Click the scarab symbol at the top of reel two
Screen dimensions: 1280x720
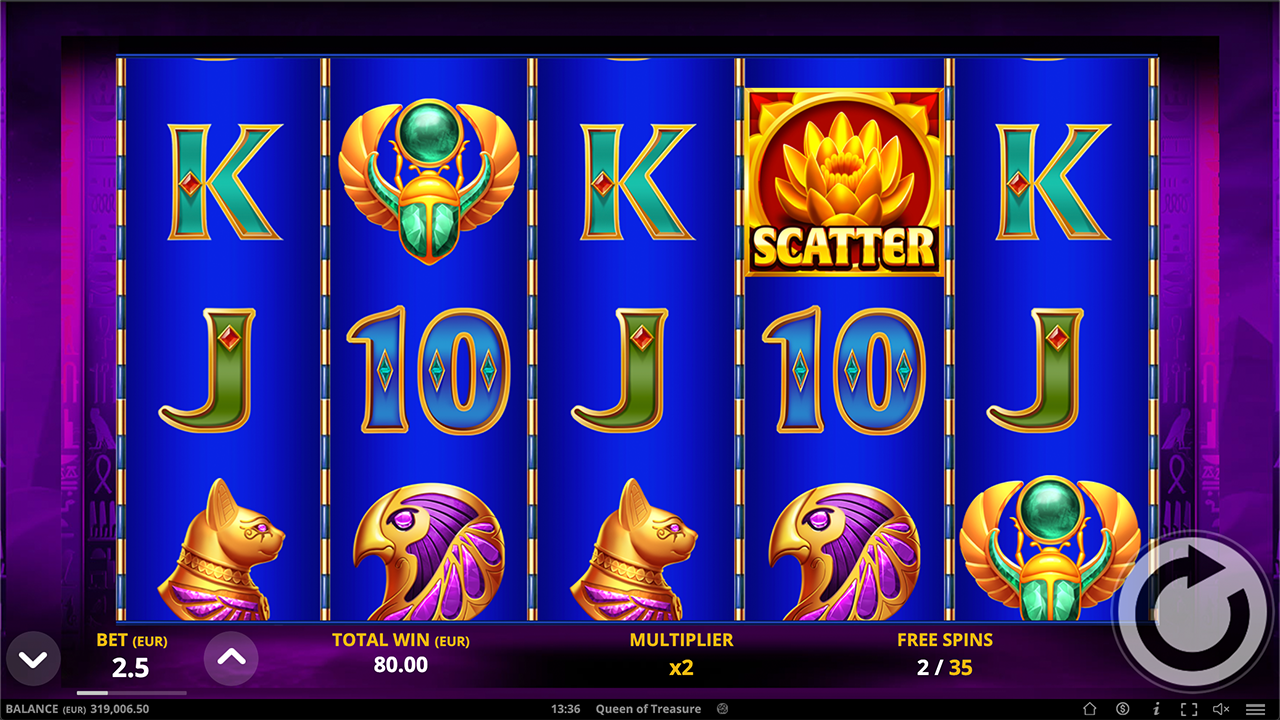429,182
